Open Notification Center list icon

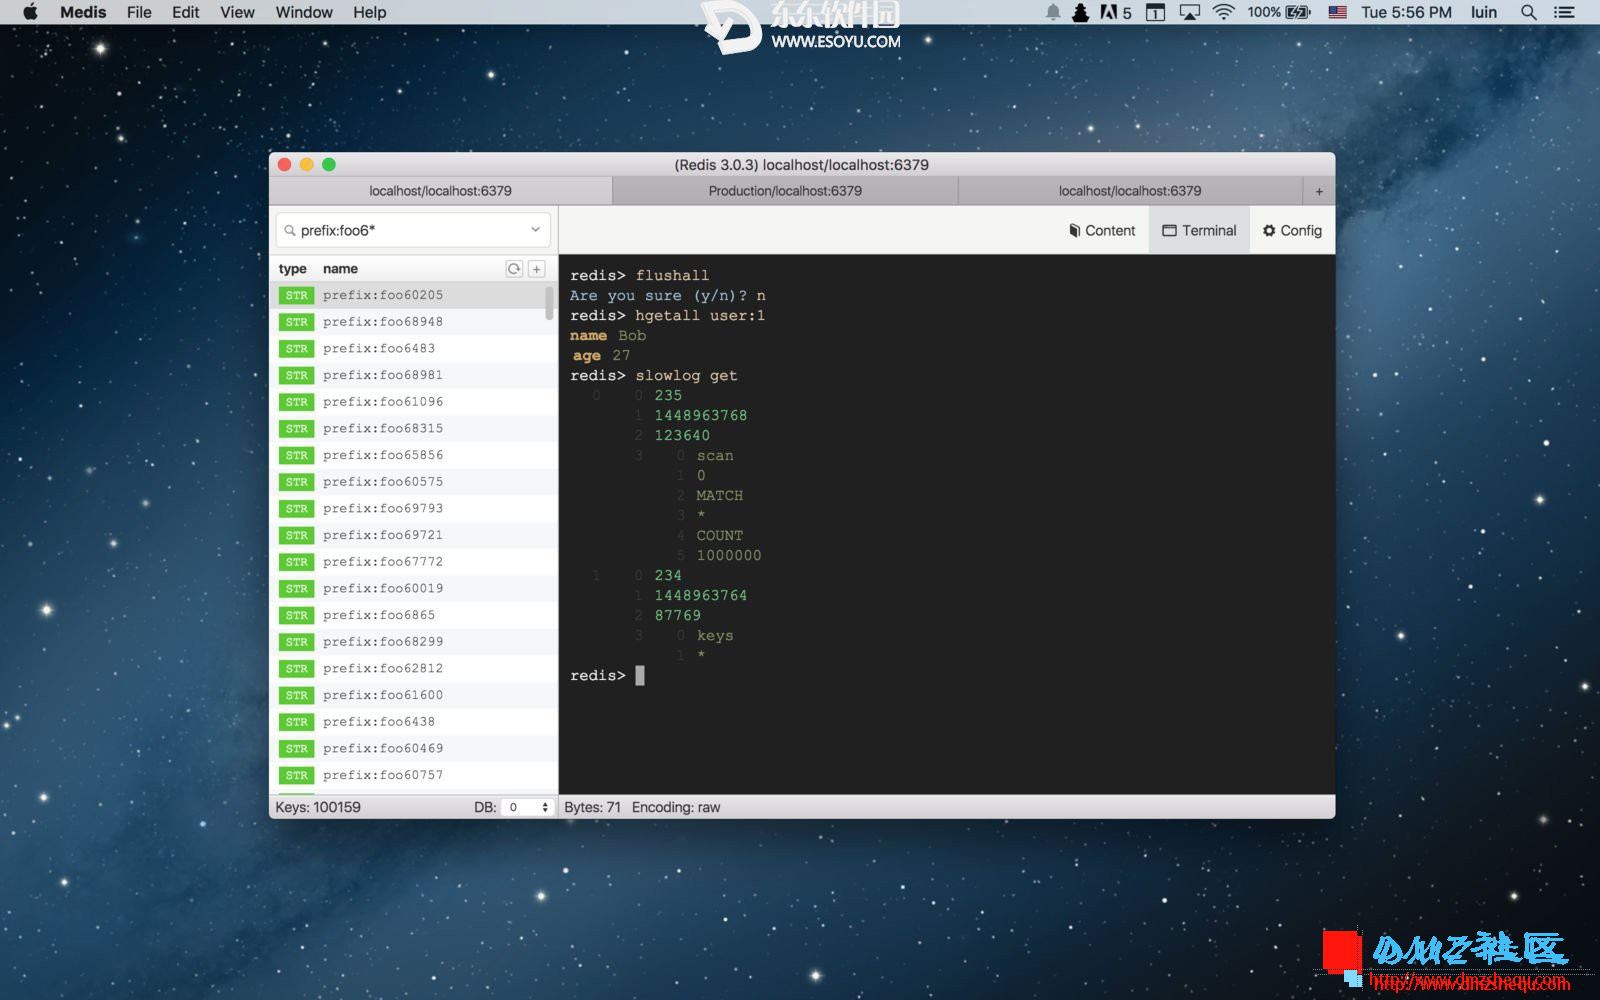(x=1564, y=12)
